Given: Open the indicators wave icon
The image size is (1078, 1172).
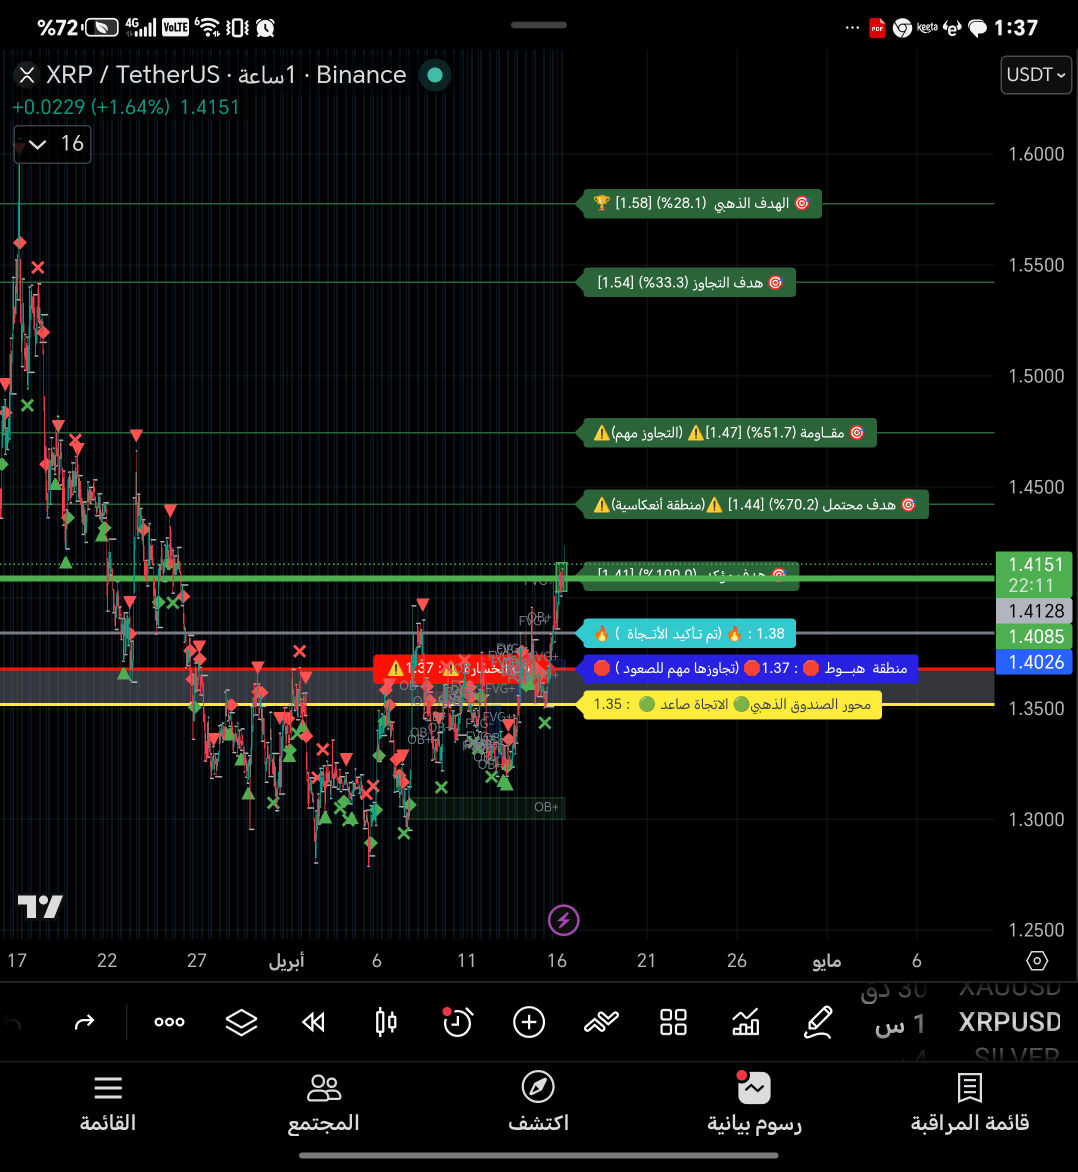Looking at the screenshot, I should [x=601, y=1022].
